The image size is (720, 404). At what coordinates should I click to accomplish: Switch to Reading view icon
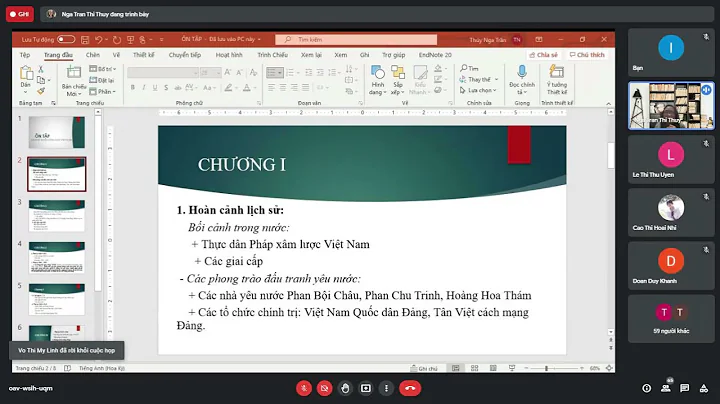point(493,368)
